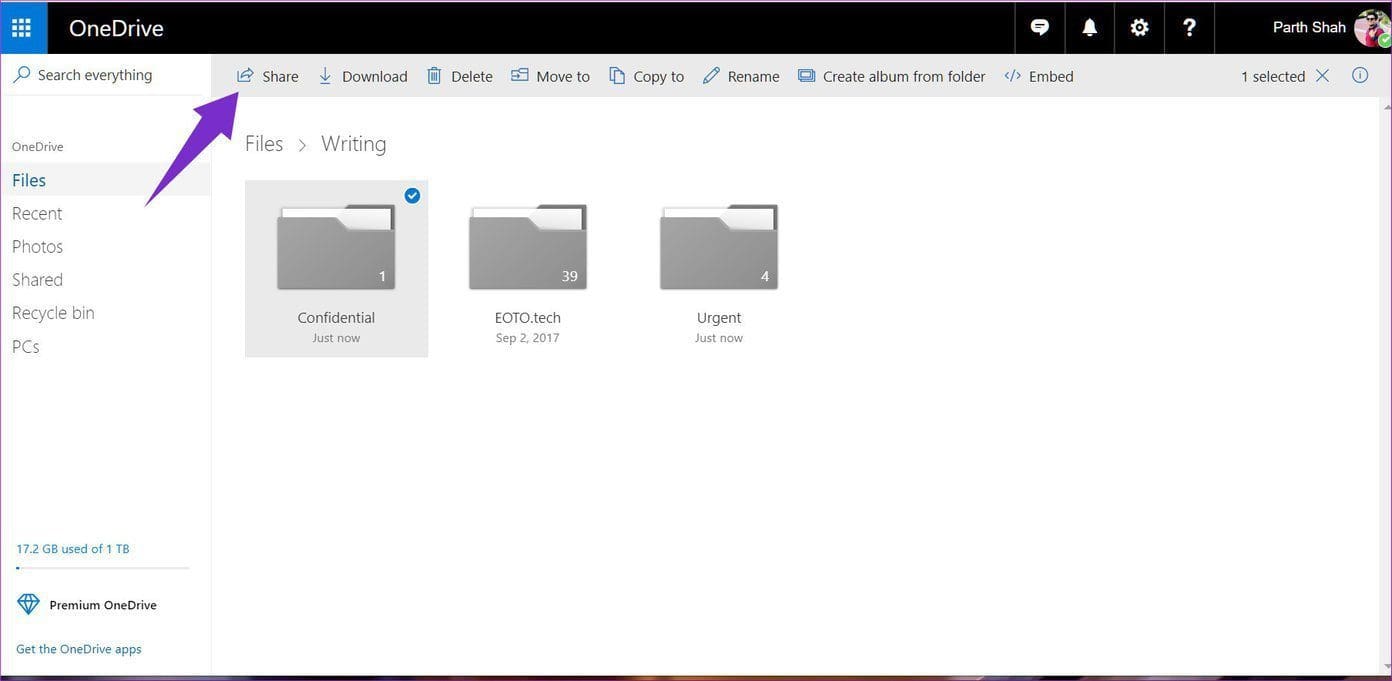Uncheck the Confidential folder selection checkmark
Screen dimensions: 1392x681
(x=412, y=195)
